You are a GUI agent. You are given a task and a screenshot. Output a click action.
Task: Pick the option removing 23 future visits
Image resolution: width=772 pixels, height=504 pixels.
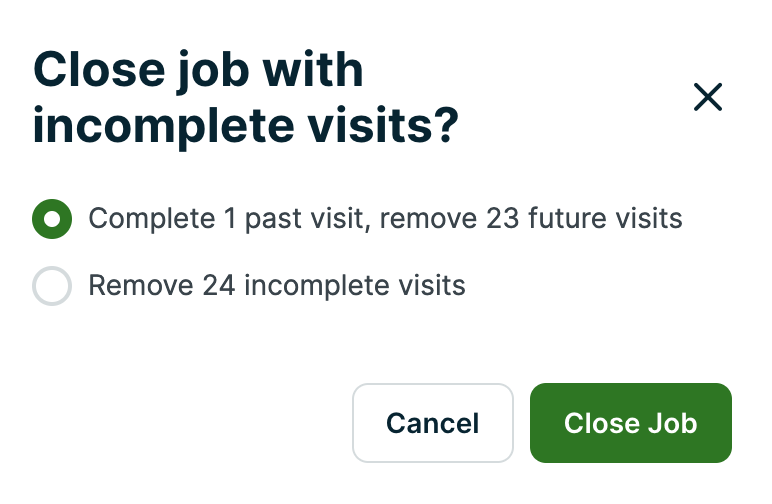coord(52,218)
